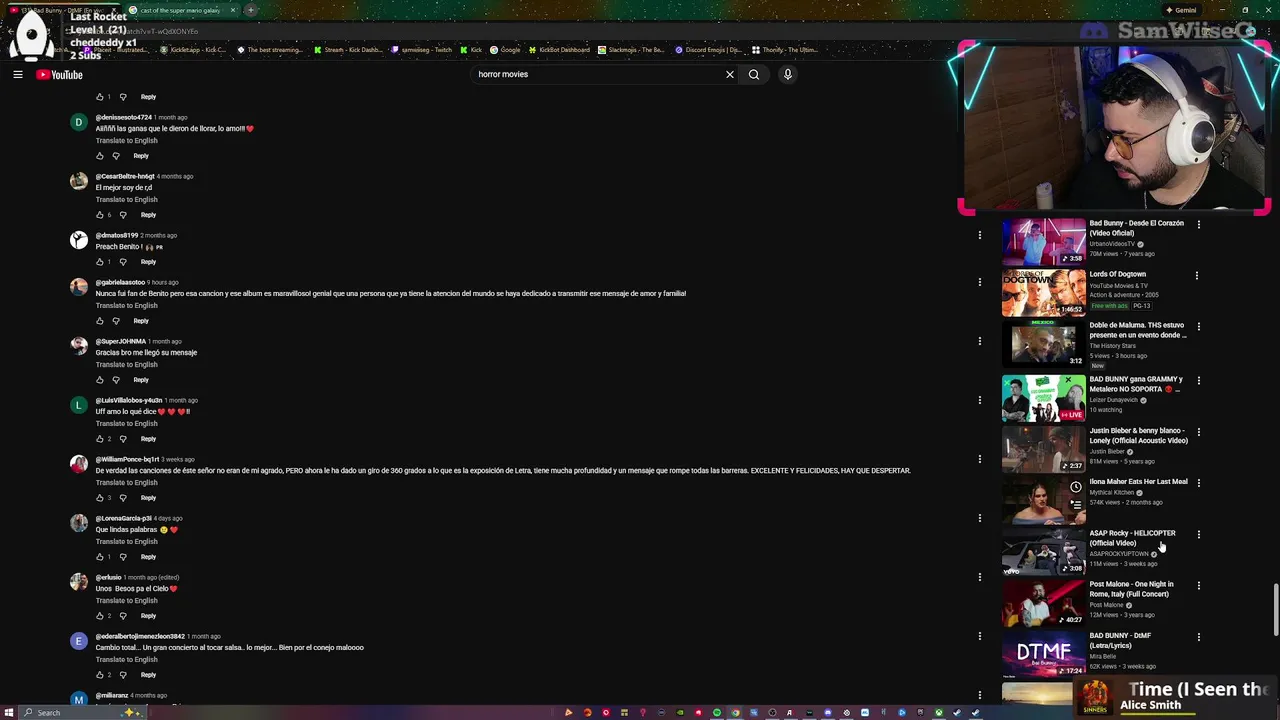
Task: Open more options for 'Doble de Maluma' video
Action: tap(1198, 326)
